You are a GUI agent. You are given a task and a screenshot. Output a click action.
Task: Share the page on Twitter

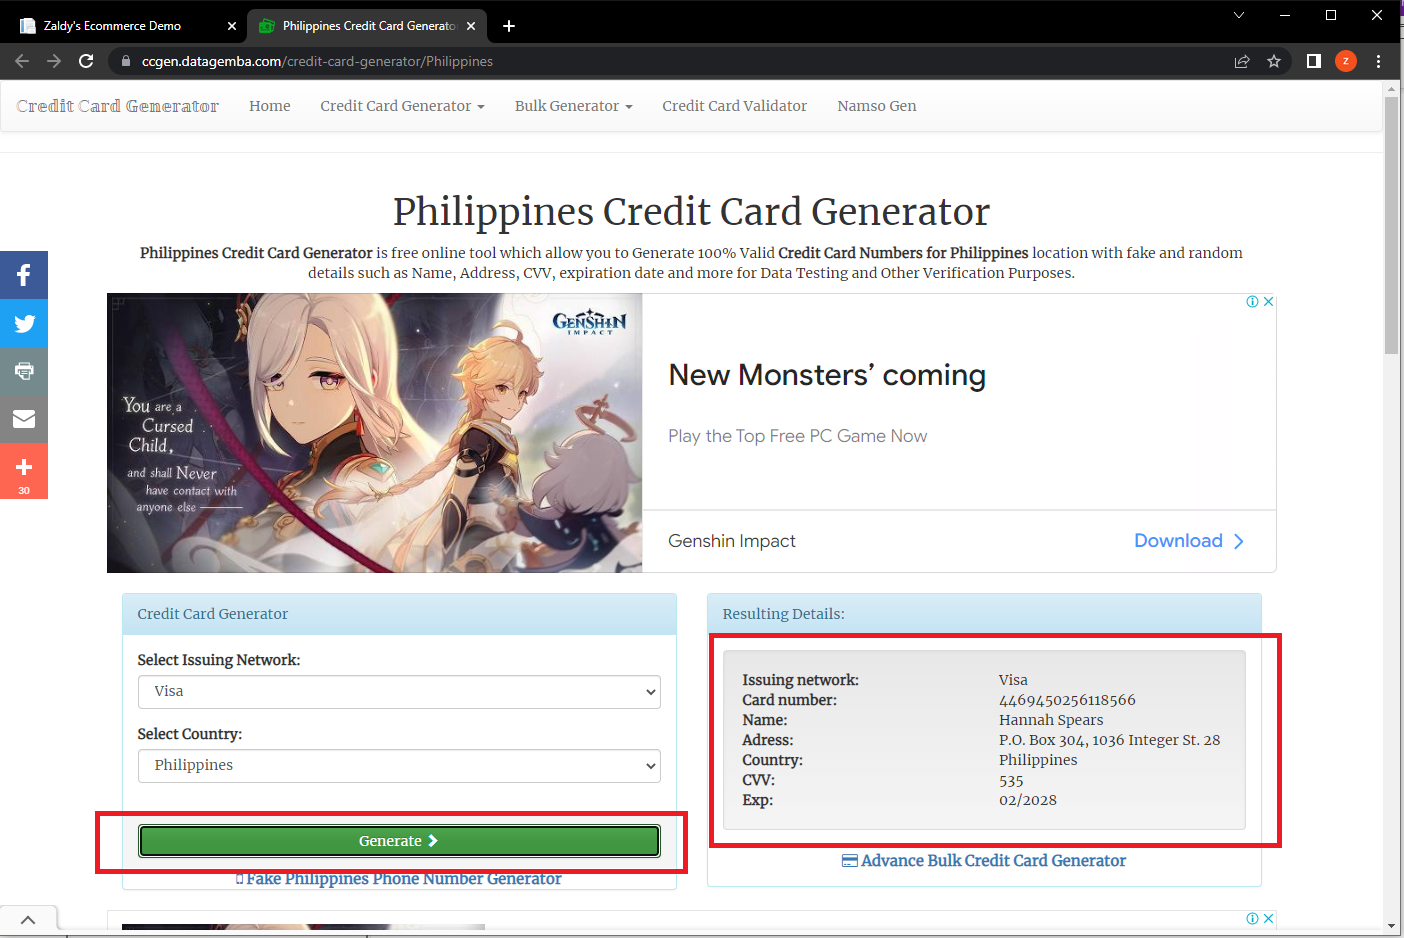pyautogui.click(x=23, y=323)
